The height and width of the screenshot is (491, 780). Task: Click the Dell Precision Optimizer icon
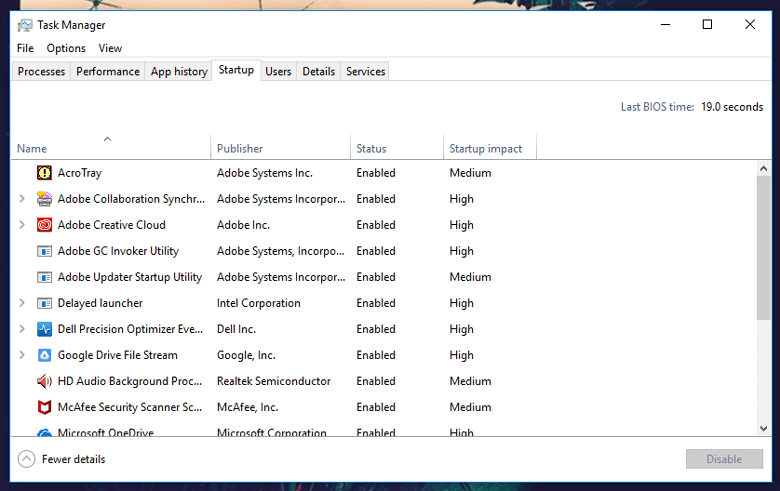pyautogui.click(x=44, y=329)
